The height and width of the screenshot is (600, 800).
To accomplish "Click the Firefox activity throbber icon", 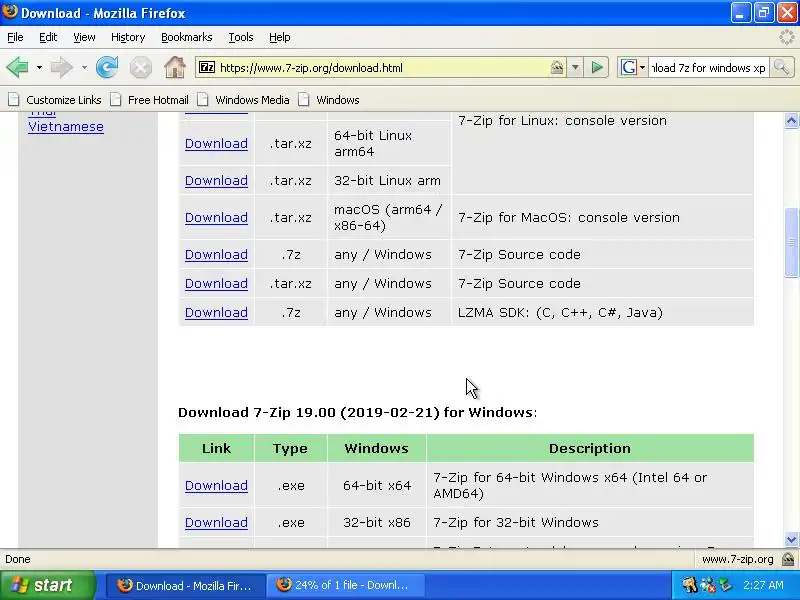I will pyautogui.click(x=787, y=37).
